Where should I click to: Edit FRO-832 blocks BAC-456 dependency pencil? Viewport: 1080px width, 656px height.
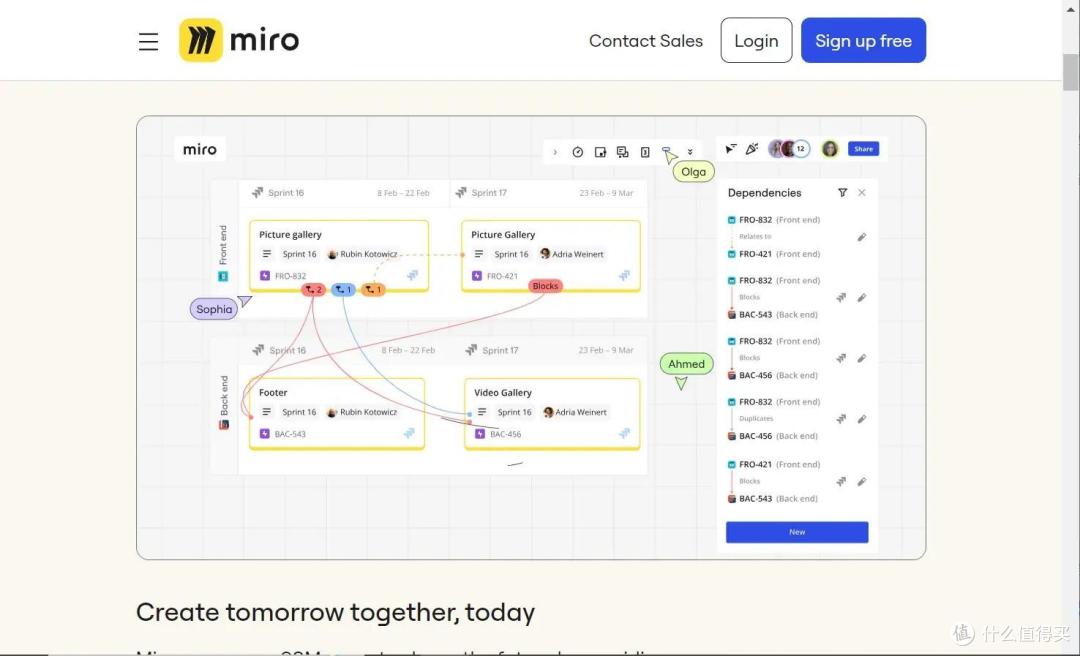click(862, 358)
